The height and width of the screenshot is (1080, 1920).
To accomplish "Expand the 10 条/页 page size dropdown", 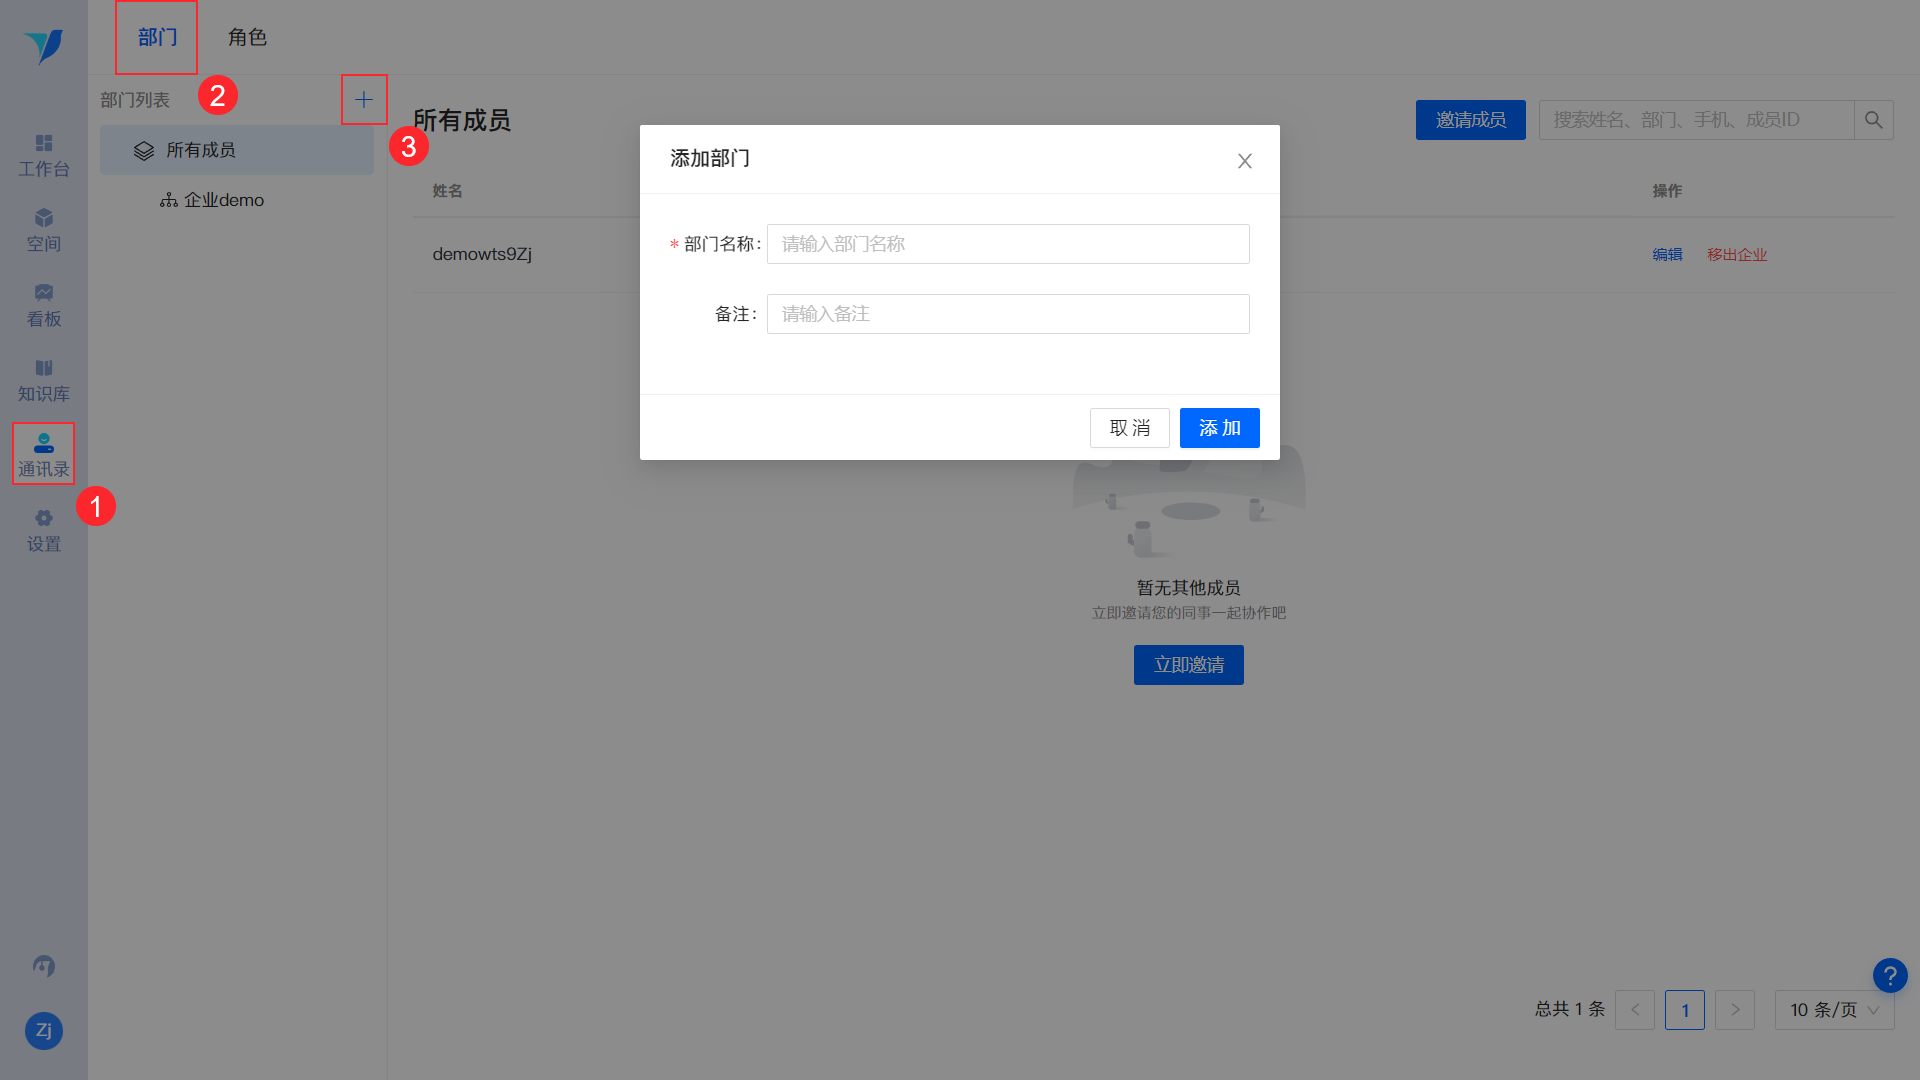I will click(x=1834, y=1010).
